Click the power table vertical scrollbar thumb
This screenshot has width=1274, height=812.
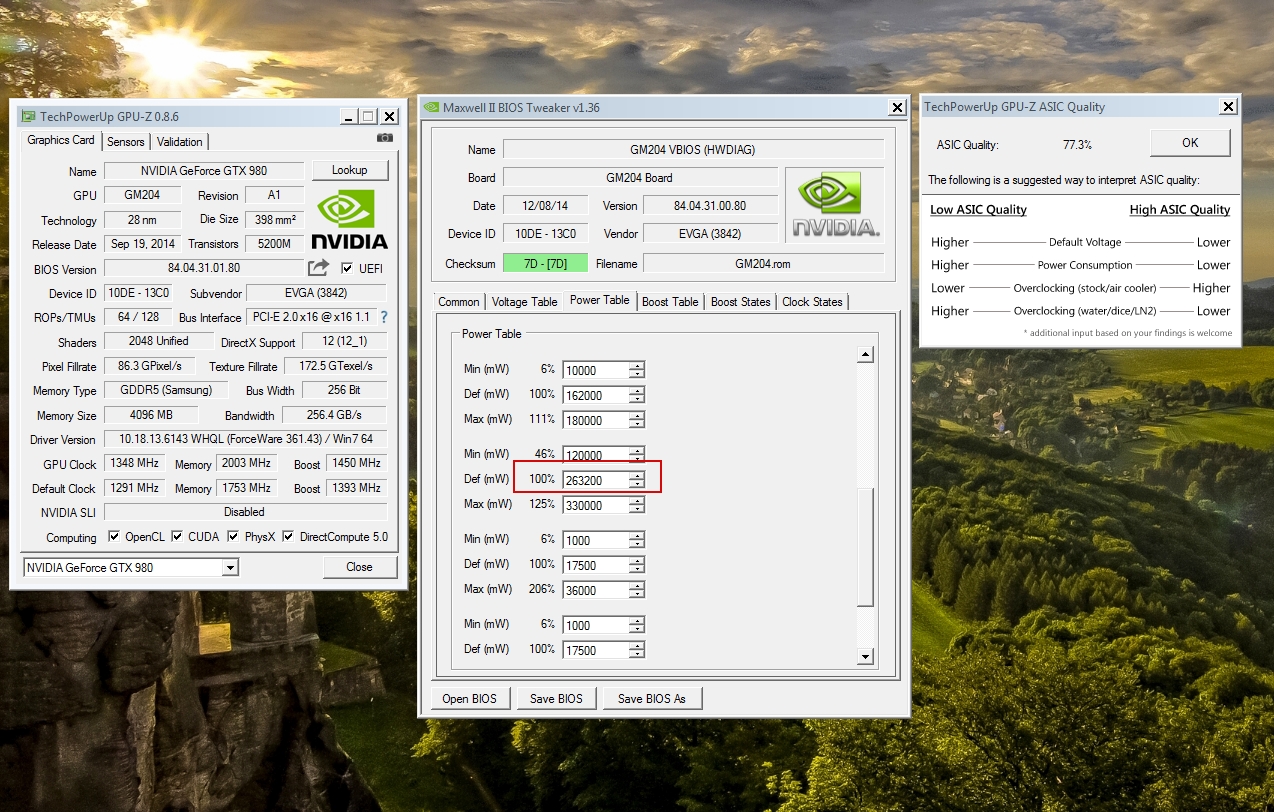[866, 548]
